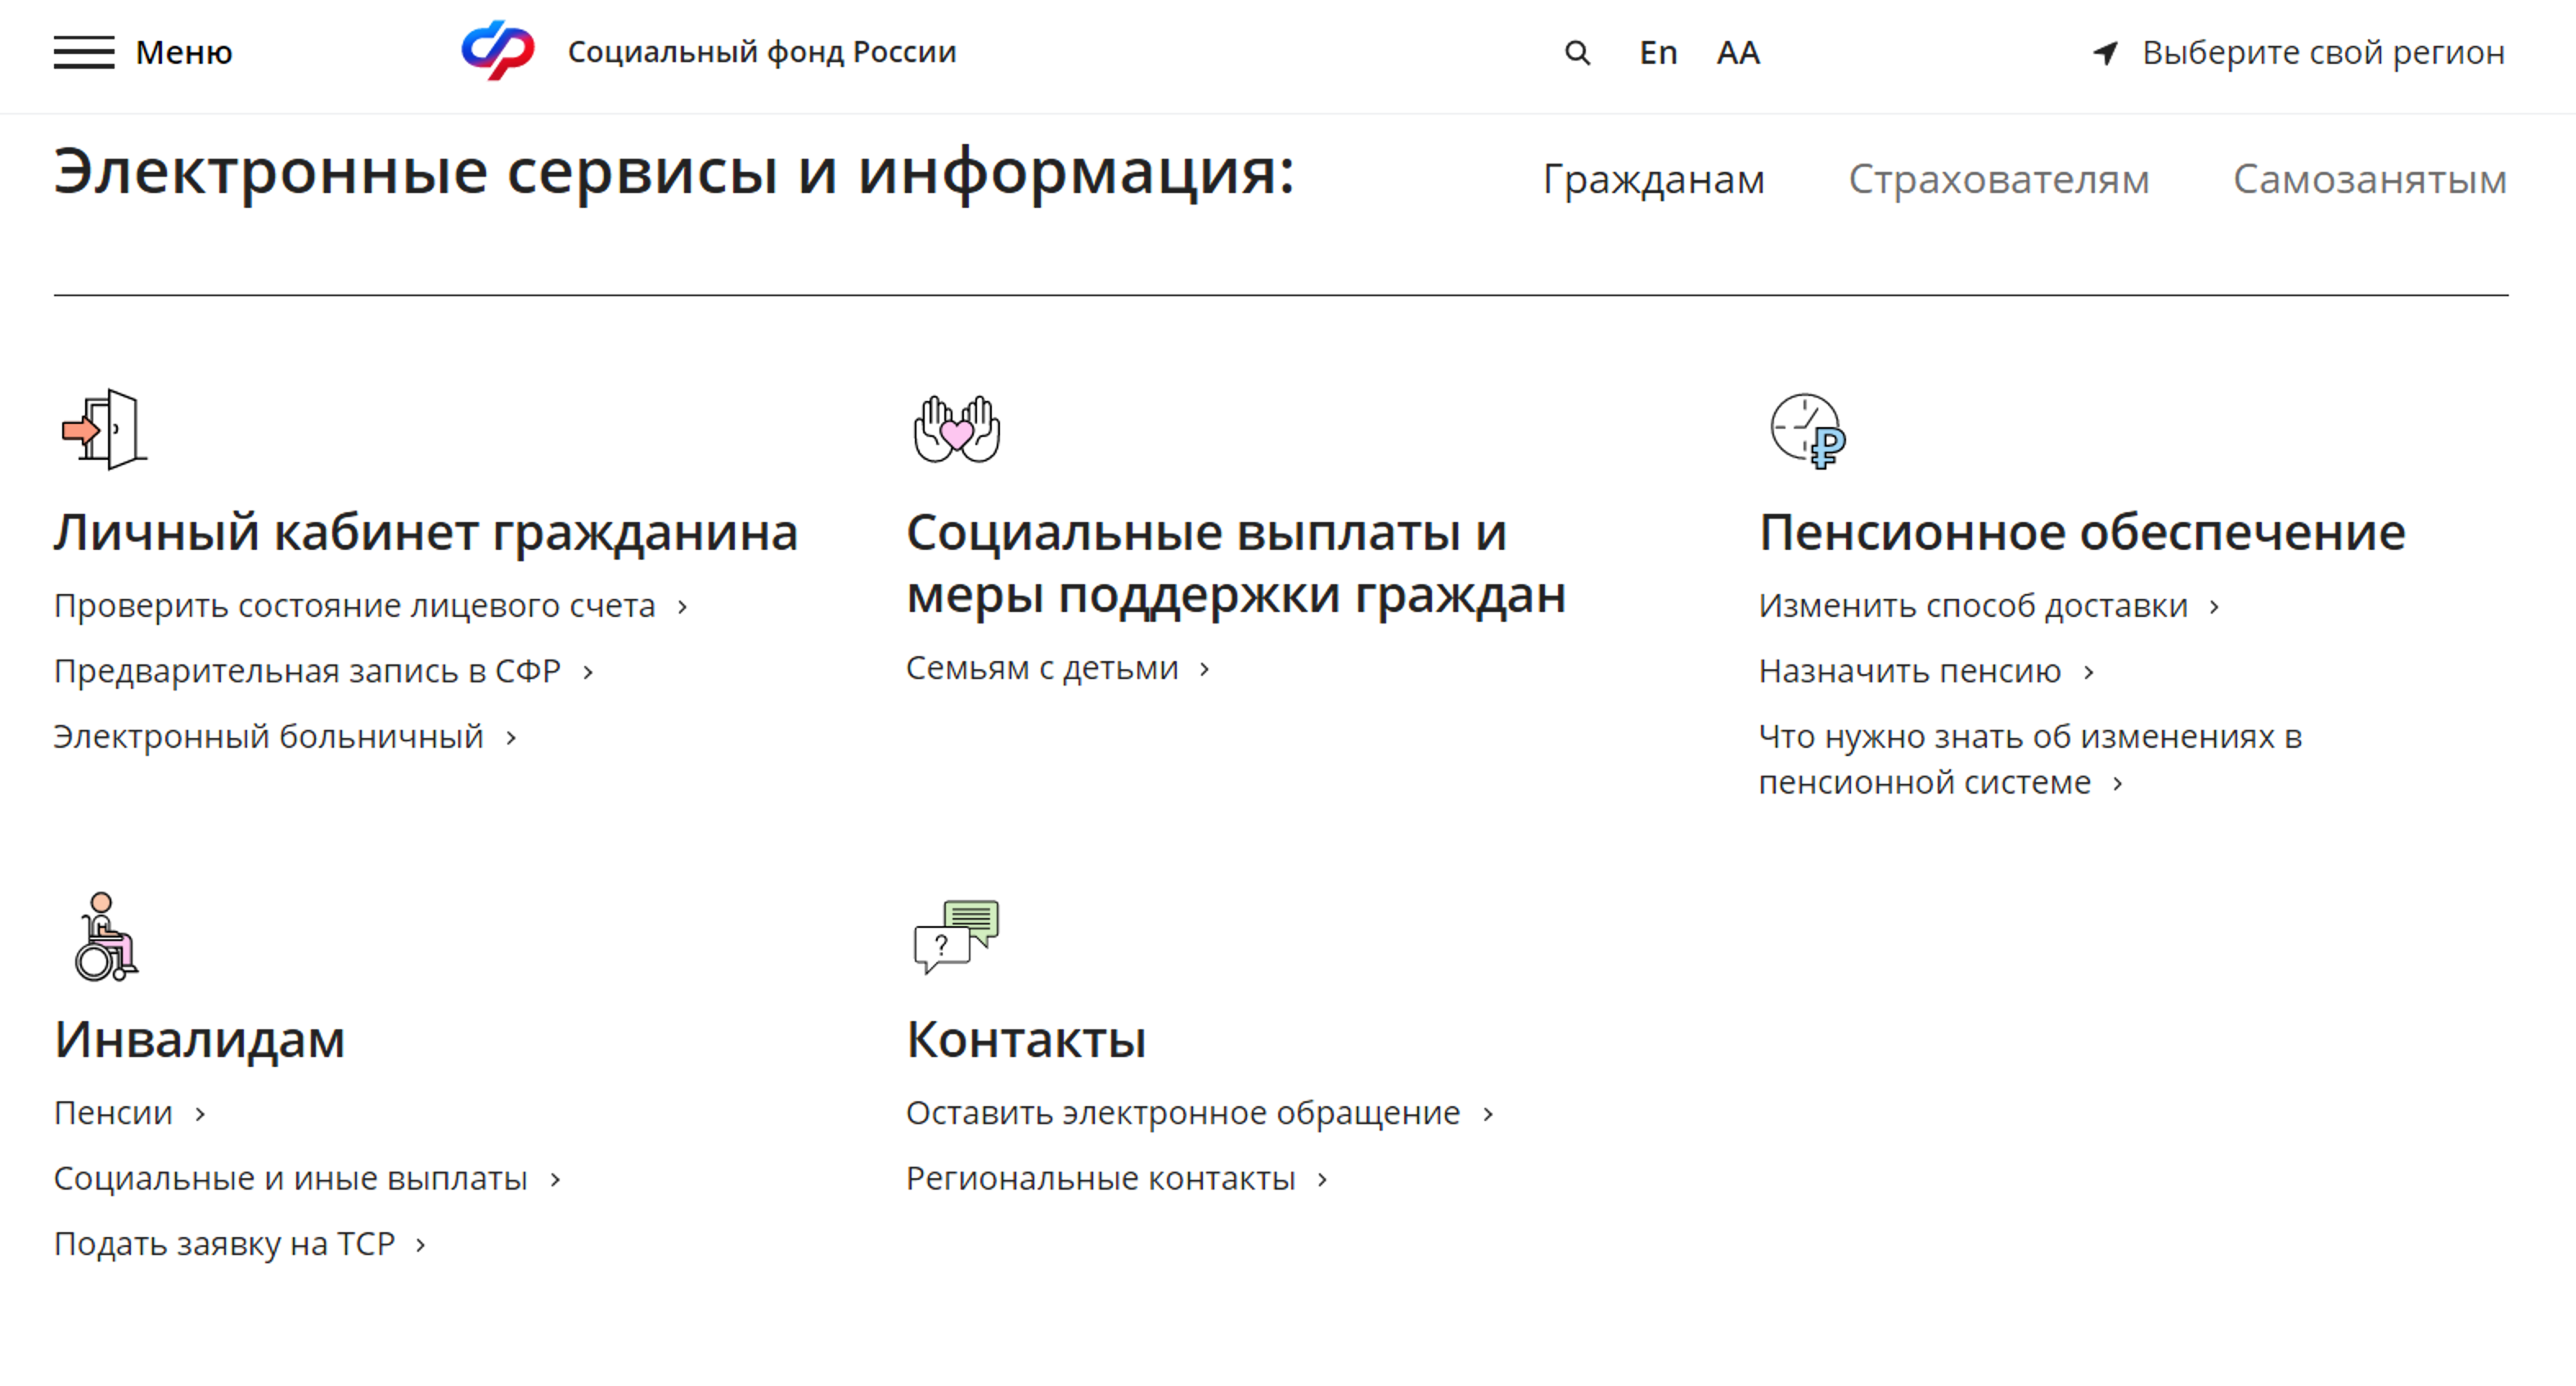This screenshot has width=2576, height=1386.
Task: Select the Гражданам tab
Action: click(x=1654, y=180)
